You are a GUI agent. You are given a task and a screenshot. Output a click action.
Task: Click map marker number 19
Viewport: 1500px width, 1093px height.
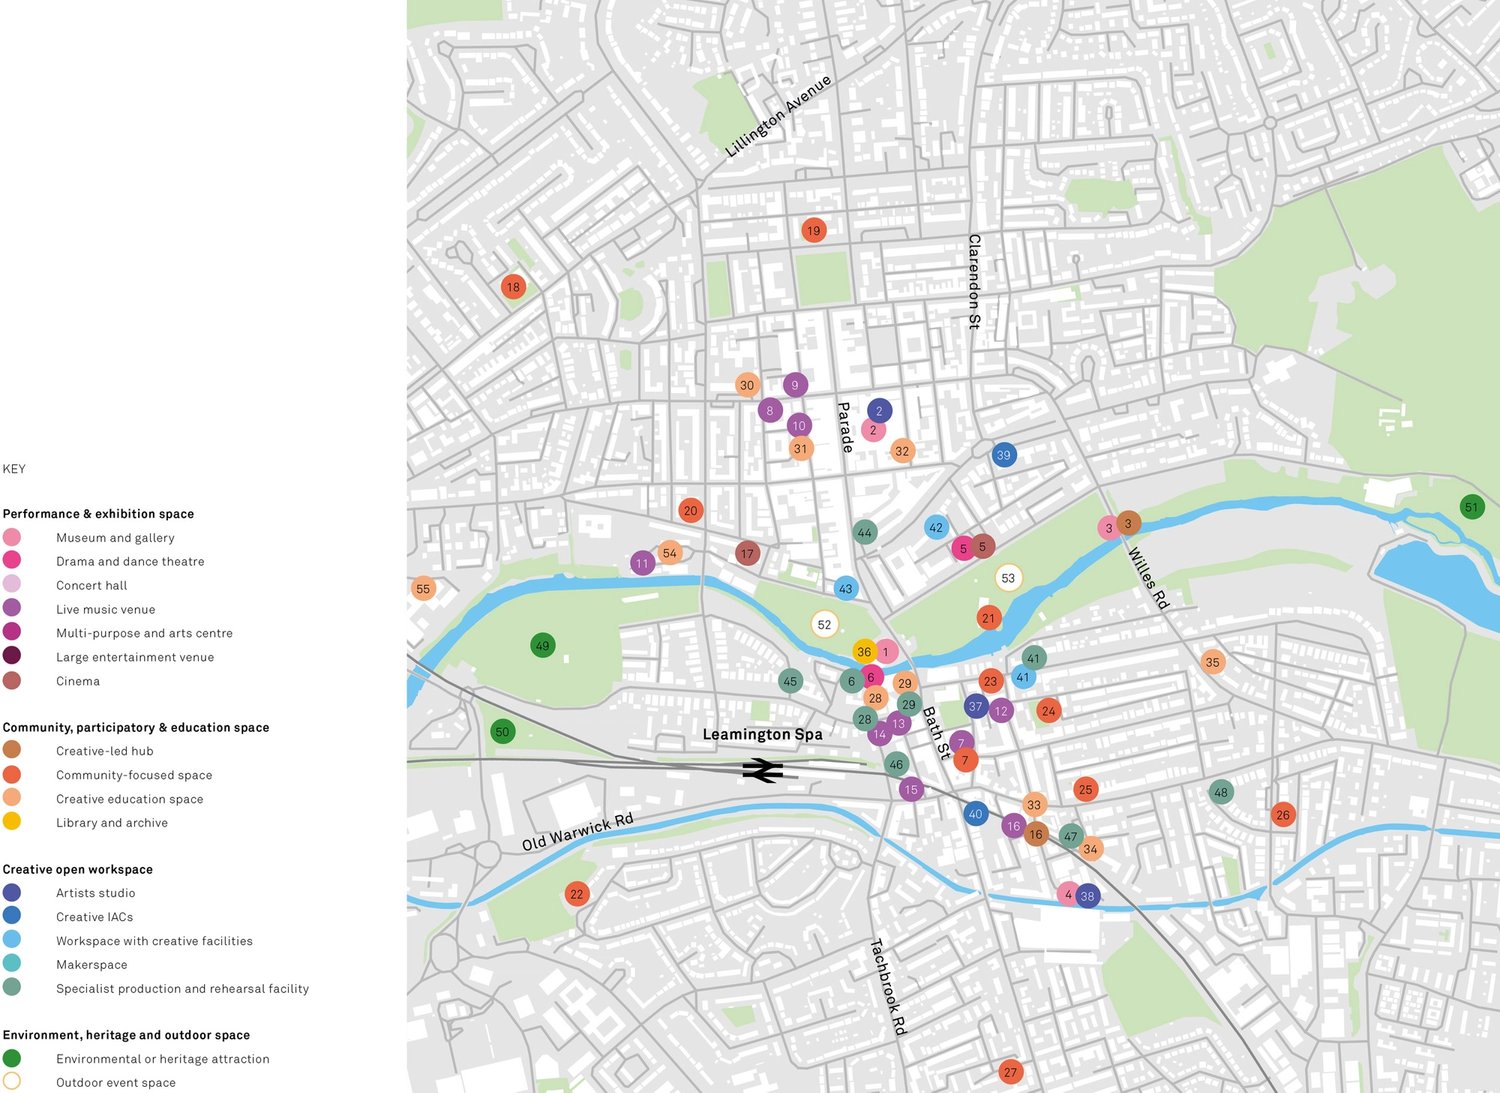click(814, 231)
